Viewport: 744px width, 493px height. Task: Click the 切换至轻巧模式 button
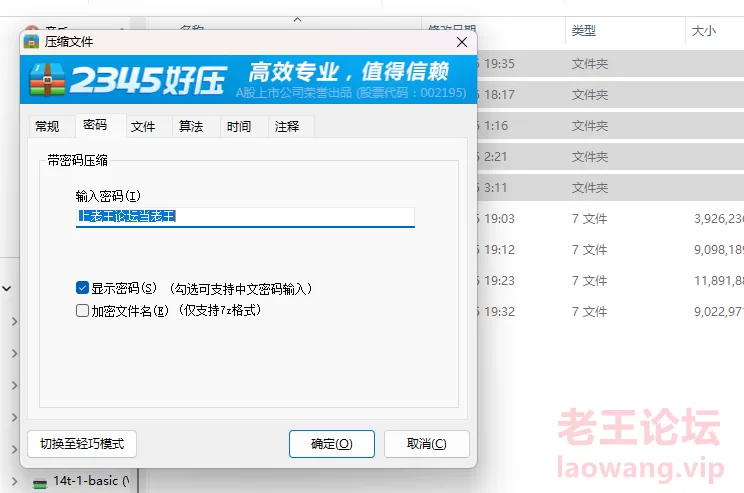82,444
